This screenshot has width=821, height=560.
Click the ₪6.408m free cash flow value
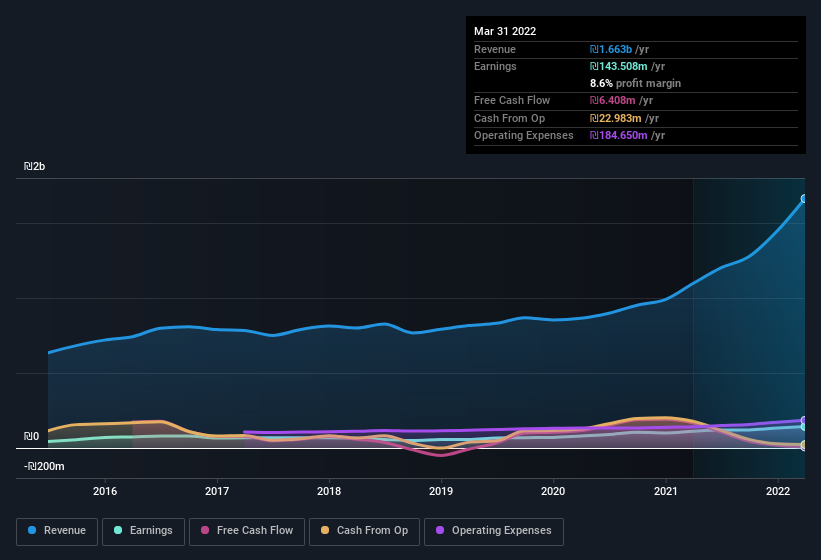(612, 100)
